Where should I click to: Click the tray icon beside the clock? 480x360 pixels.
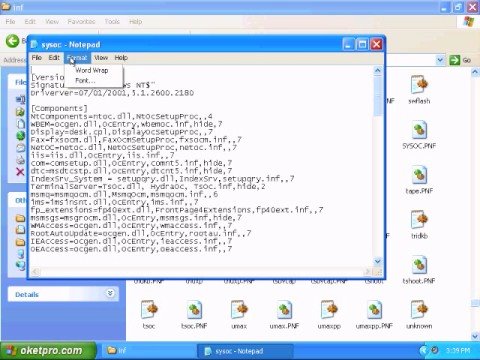point(435,350)
